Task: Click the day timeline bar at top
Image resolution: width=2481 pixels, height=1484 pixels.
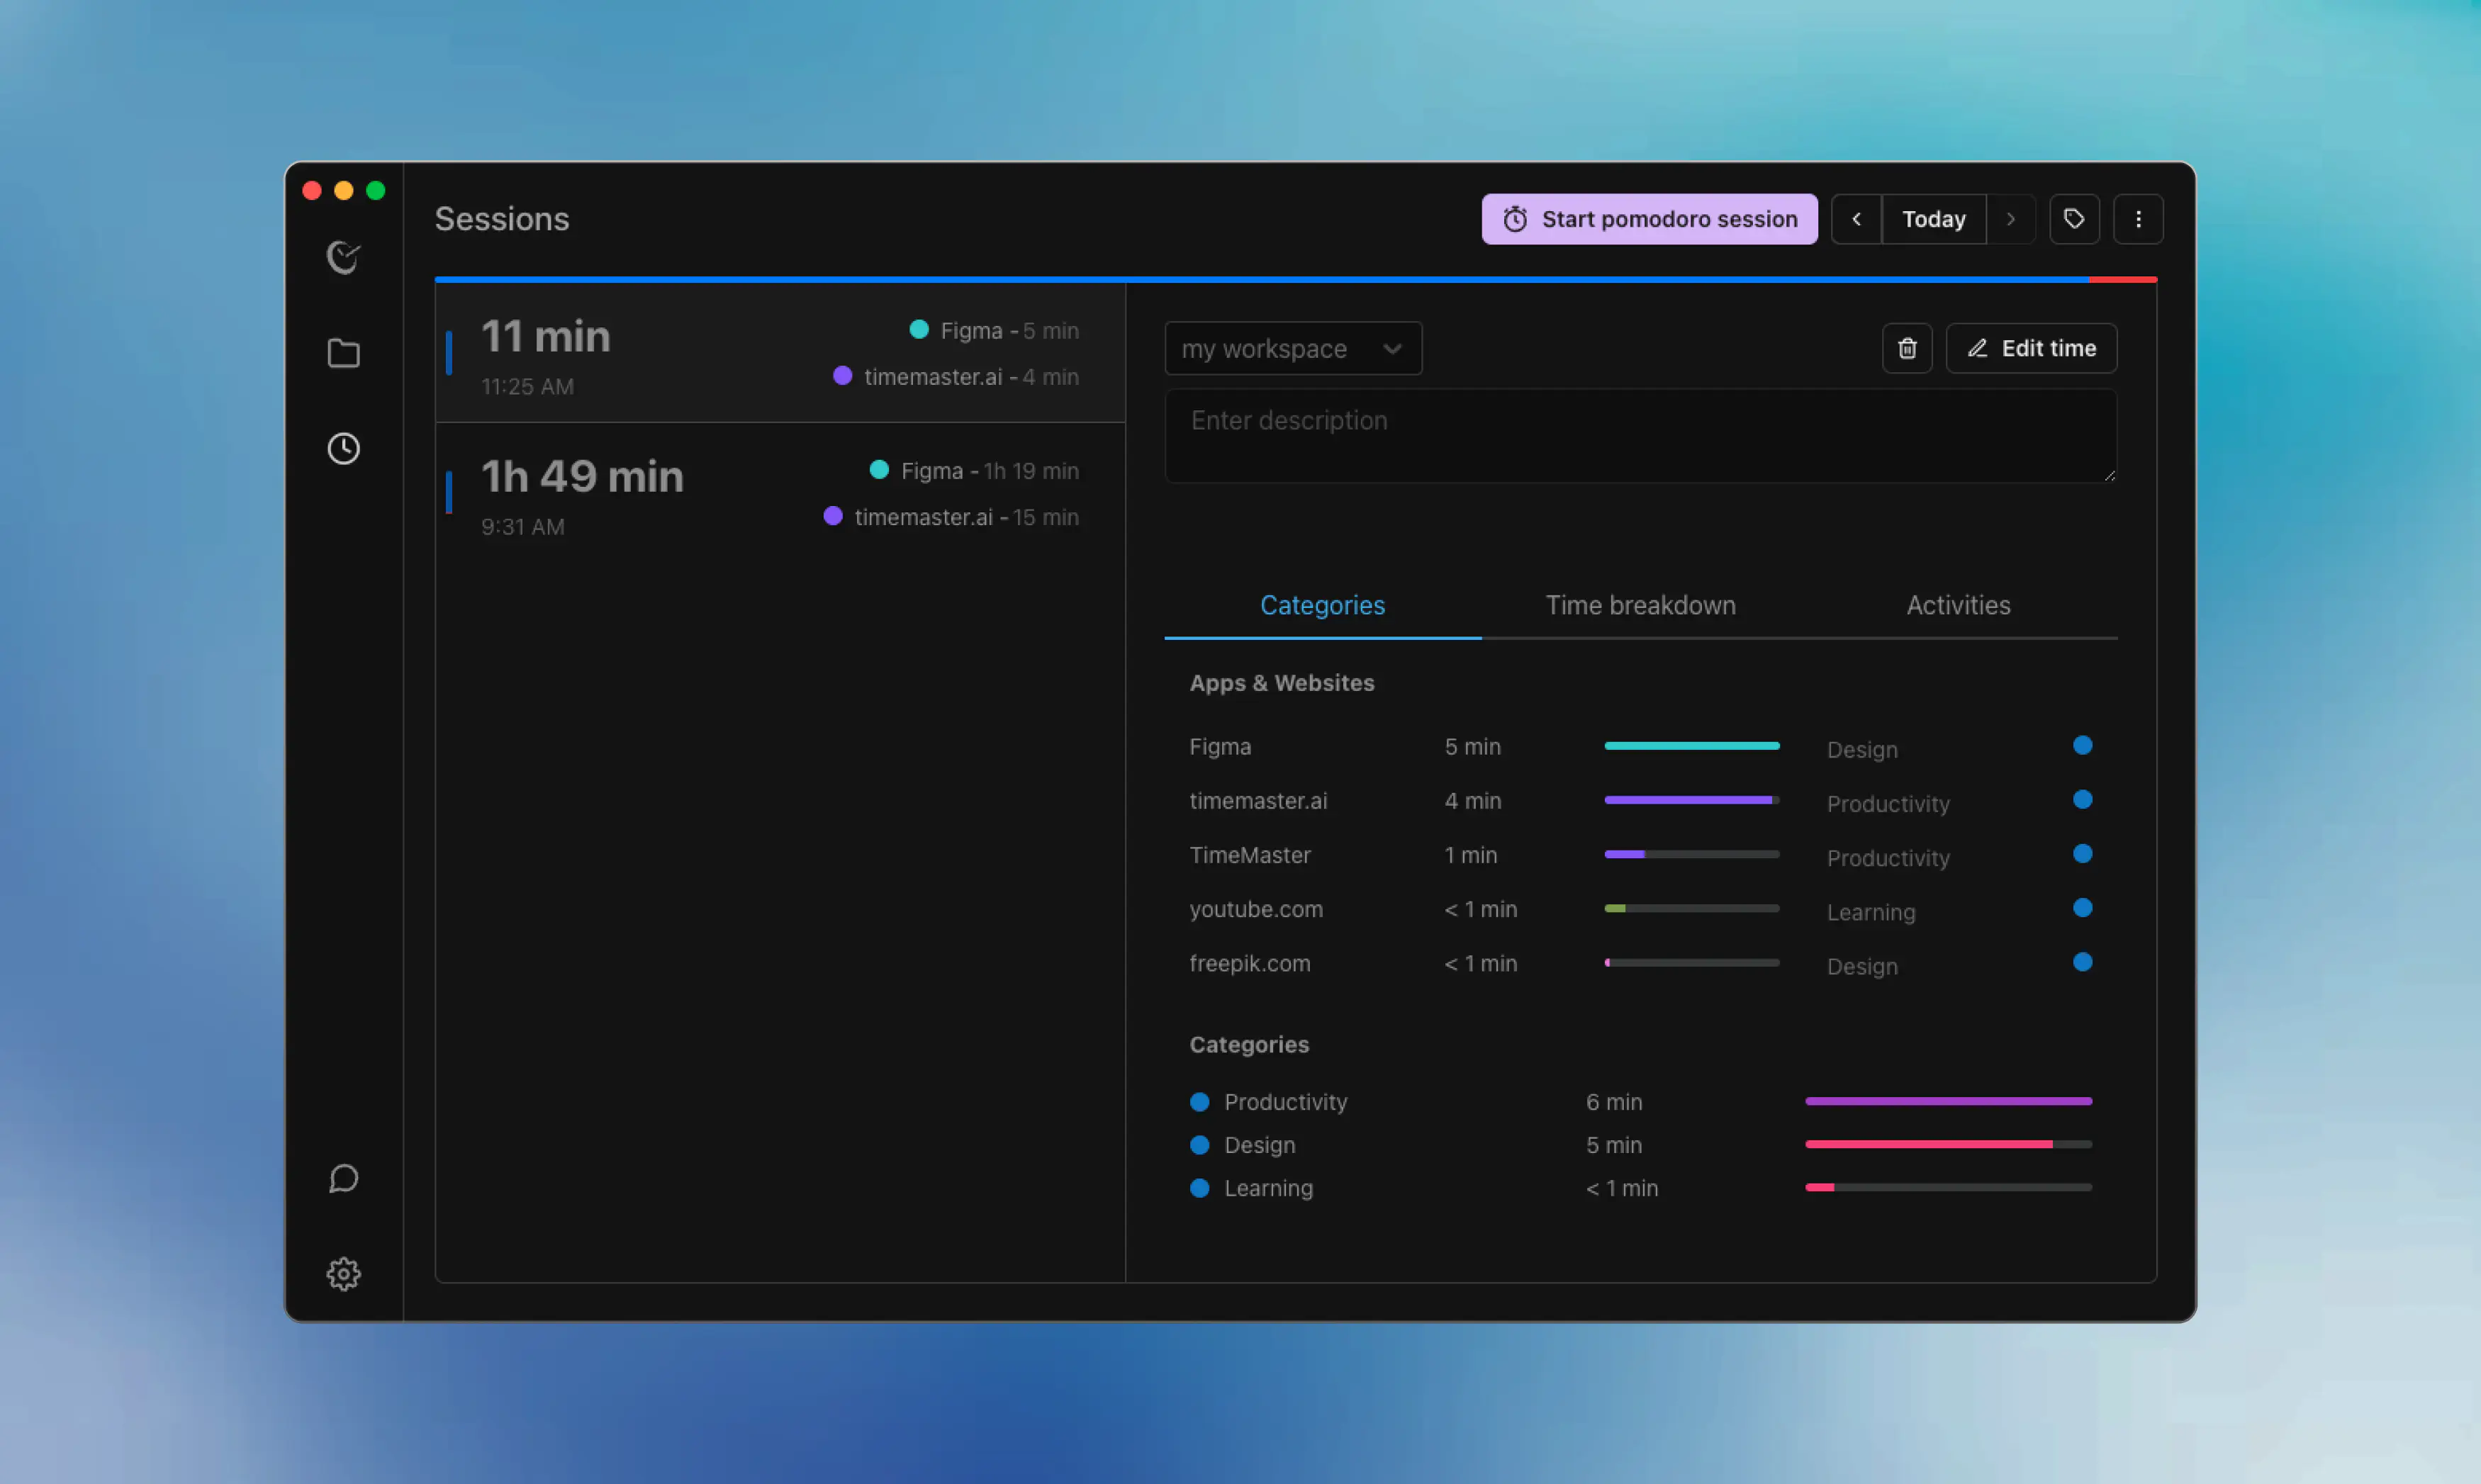Action: click(1296, 279)
